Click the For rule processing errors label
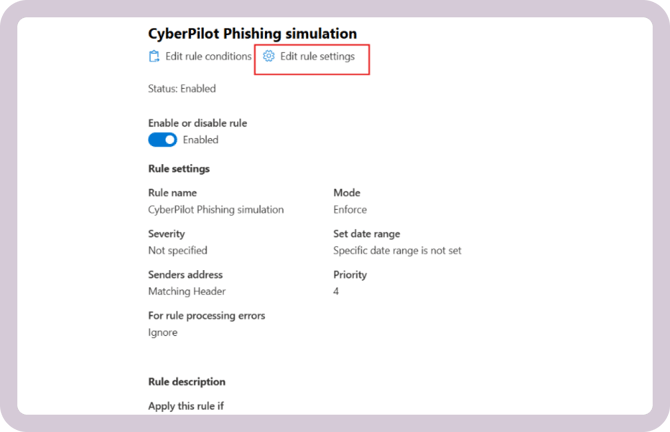 tap(206, 316)
